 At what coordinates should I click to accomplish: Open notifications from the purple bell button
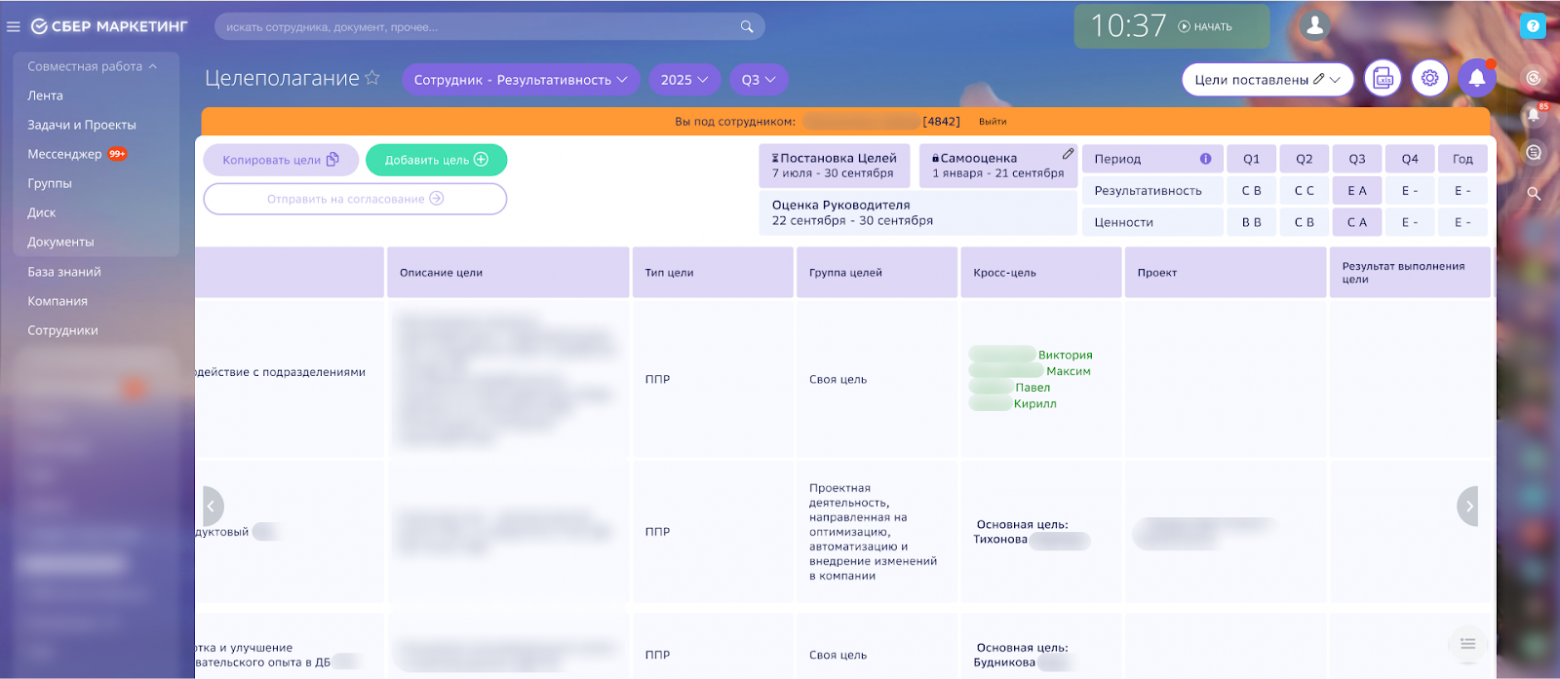click(1477, 78)
